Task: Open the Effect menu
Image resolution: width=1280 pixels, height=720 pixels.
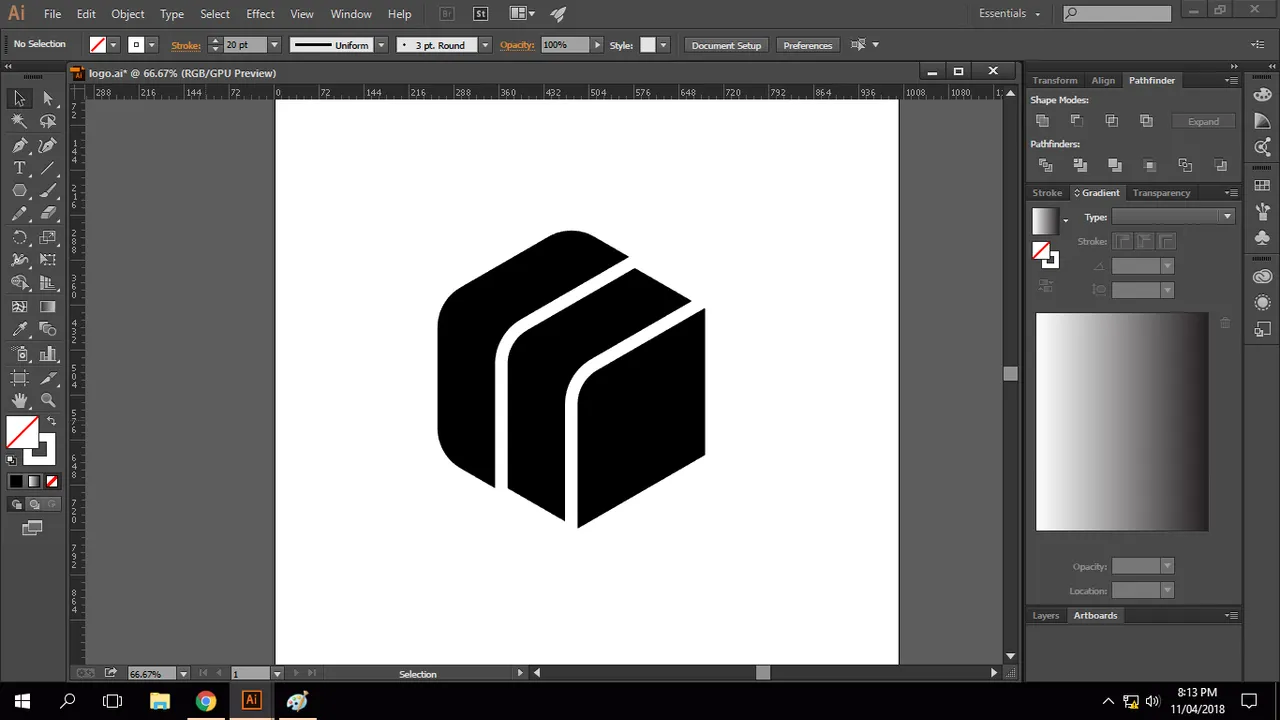Action: tap(260, 14)
